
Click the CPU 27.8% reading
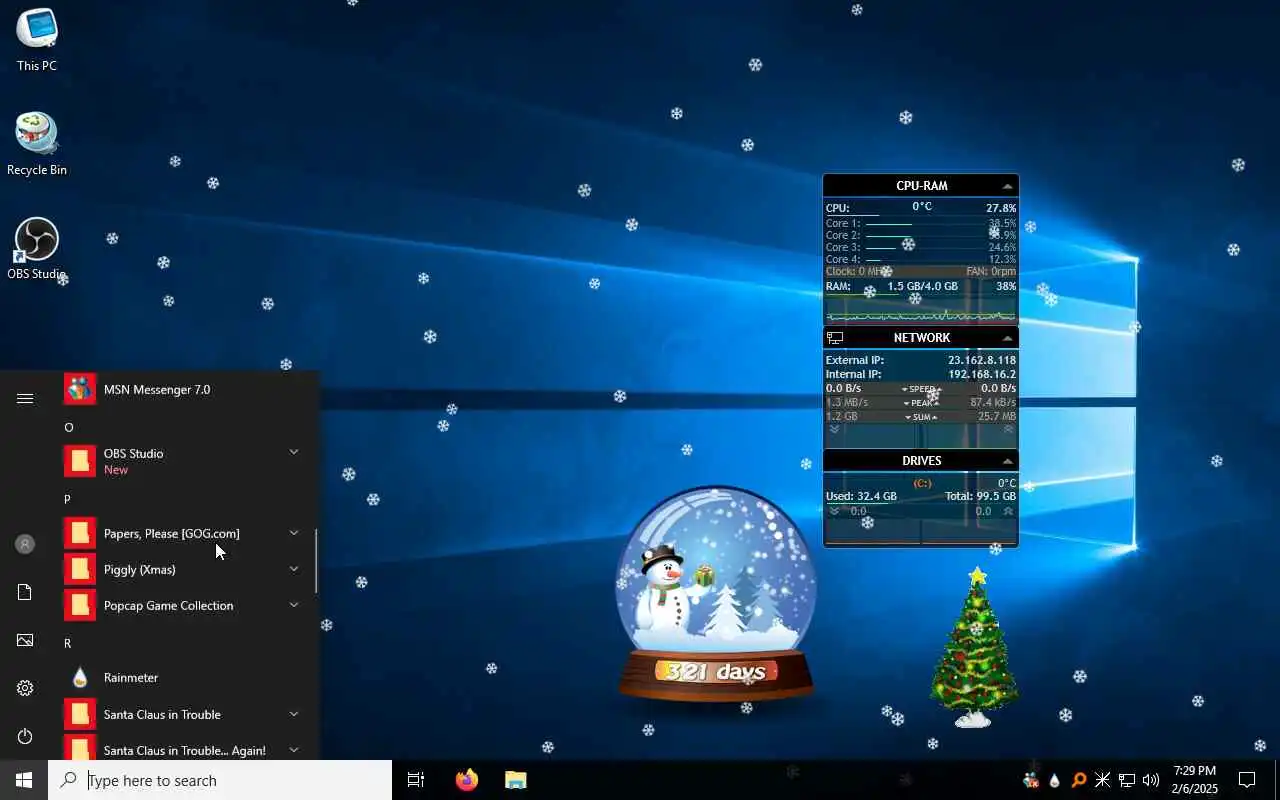tap(1001, 208)
